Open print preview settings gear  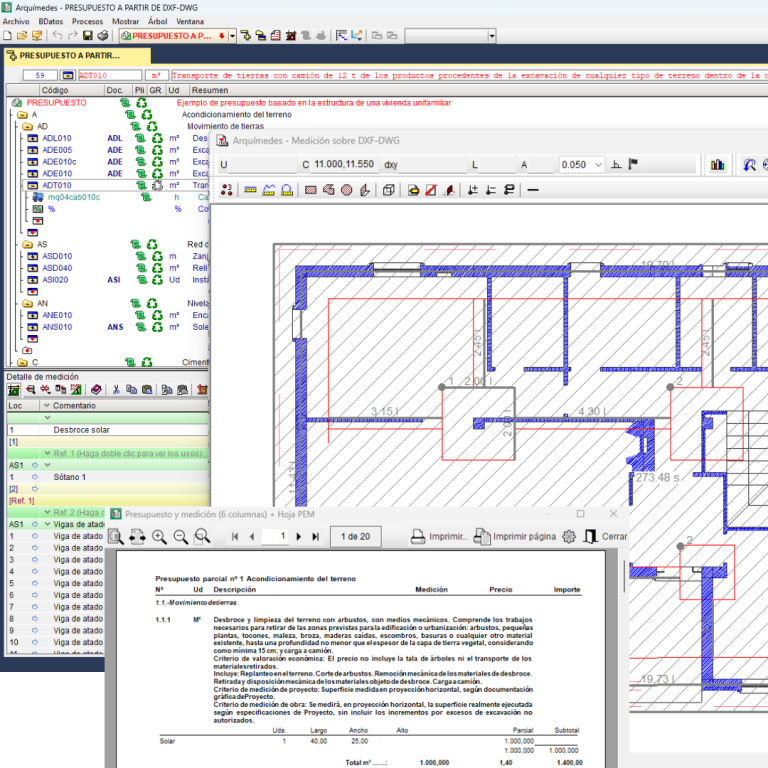coord(569,537)
